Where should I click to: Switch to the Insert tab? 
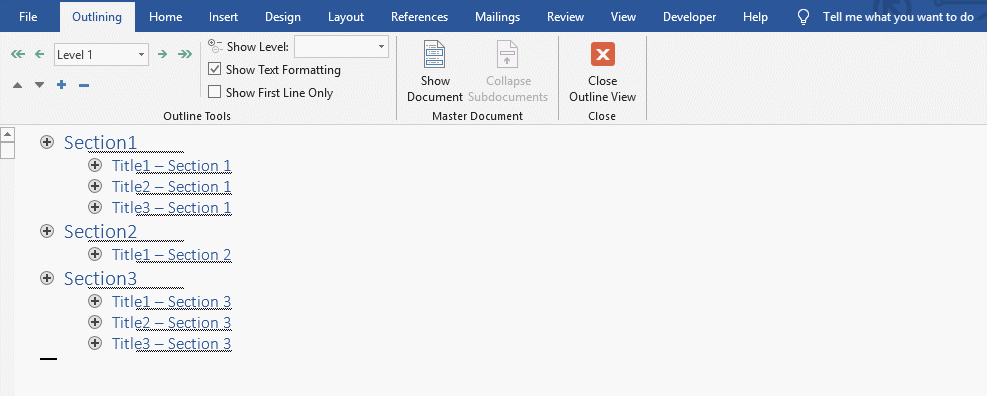tap(223, 17)
